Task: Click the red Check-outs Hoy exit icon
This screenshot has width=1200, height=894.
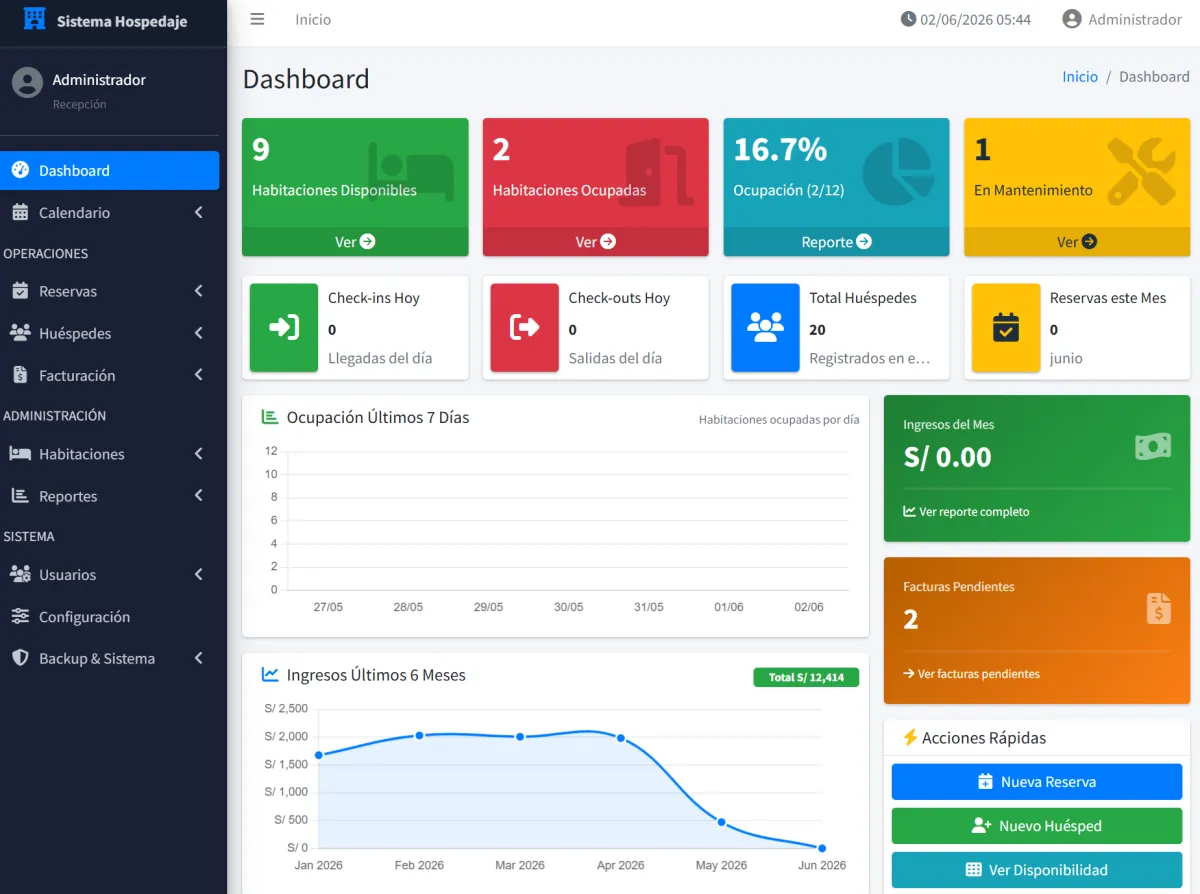Action: pos(525,327)
